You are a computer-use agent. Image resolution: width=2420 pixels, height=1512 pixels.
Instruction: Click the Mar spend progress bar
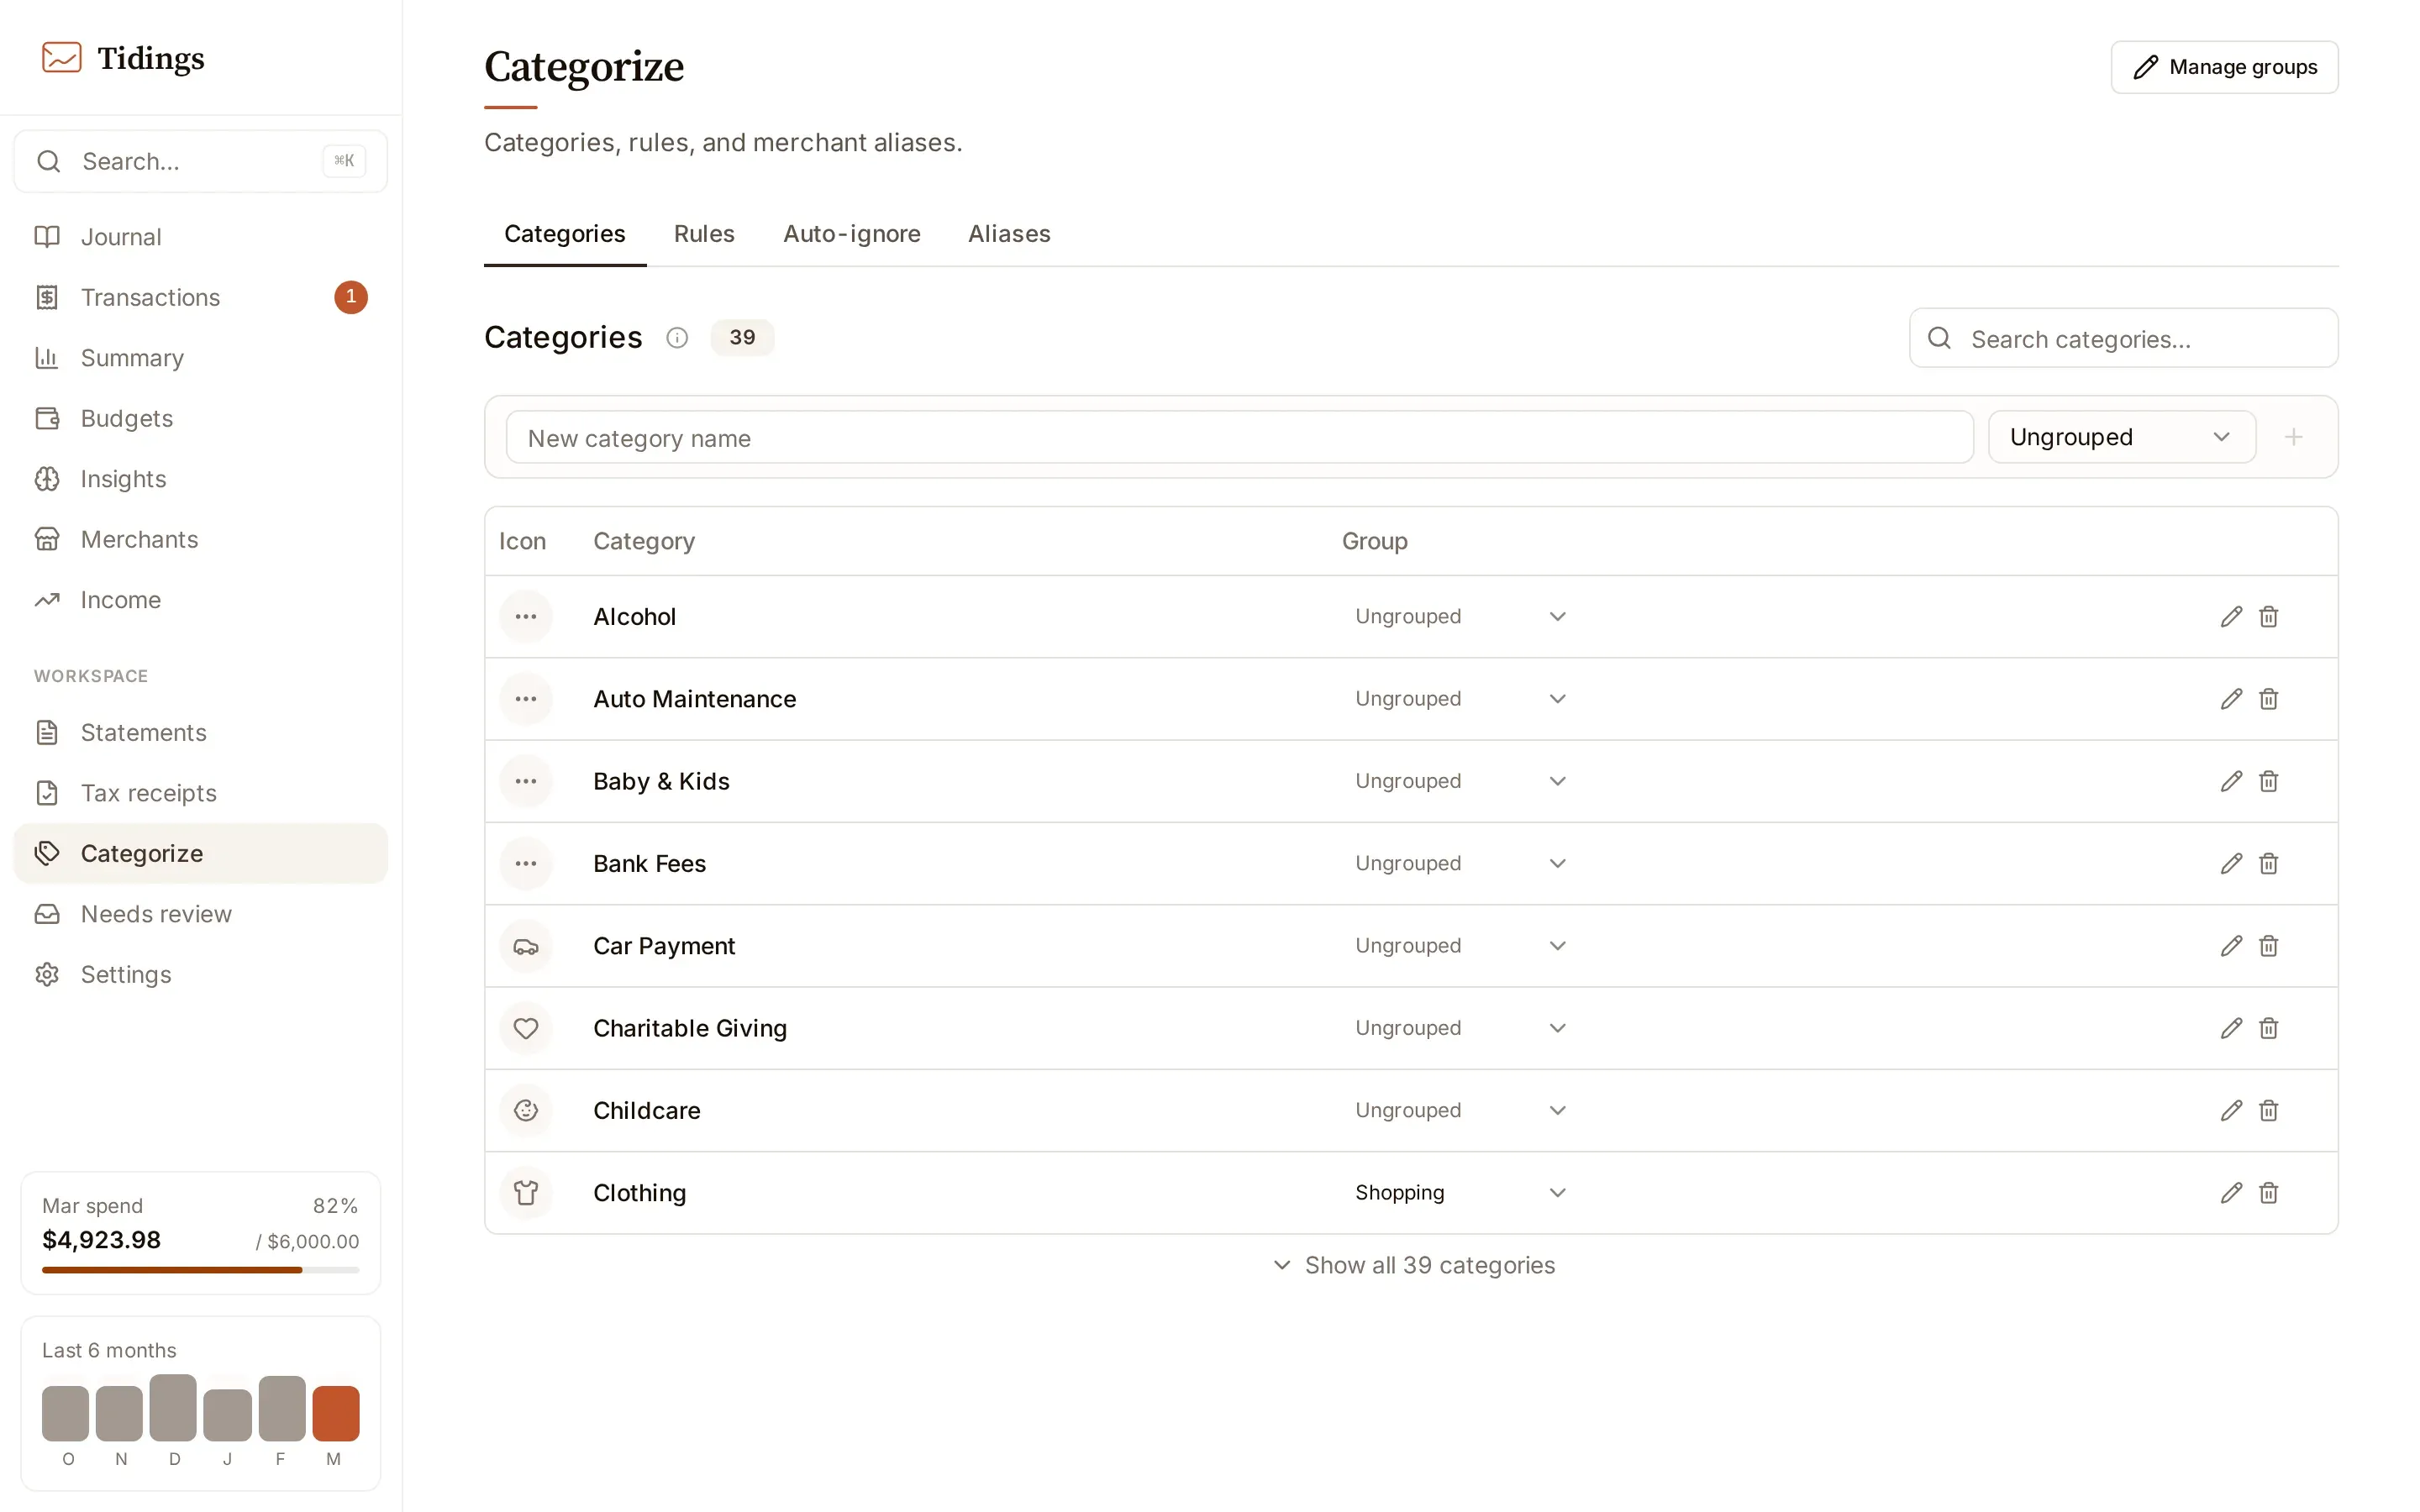click(x=200, y=1270)
